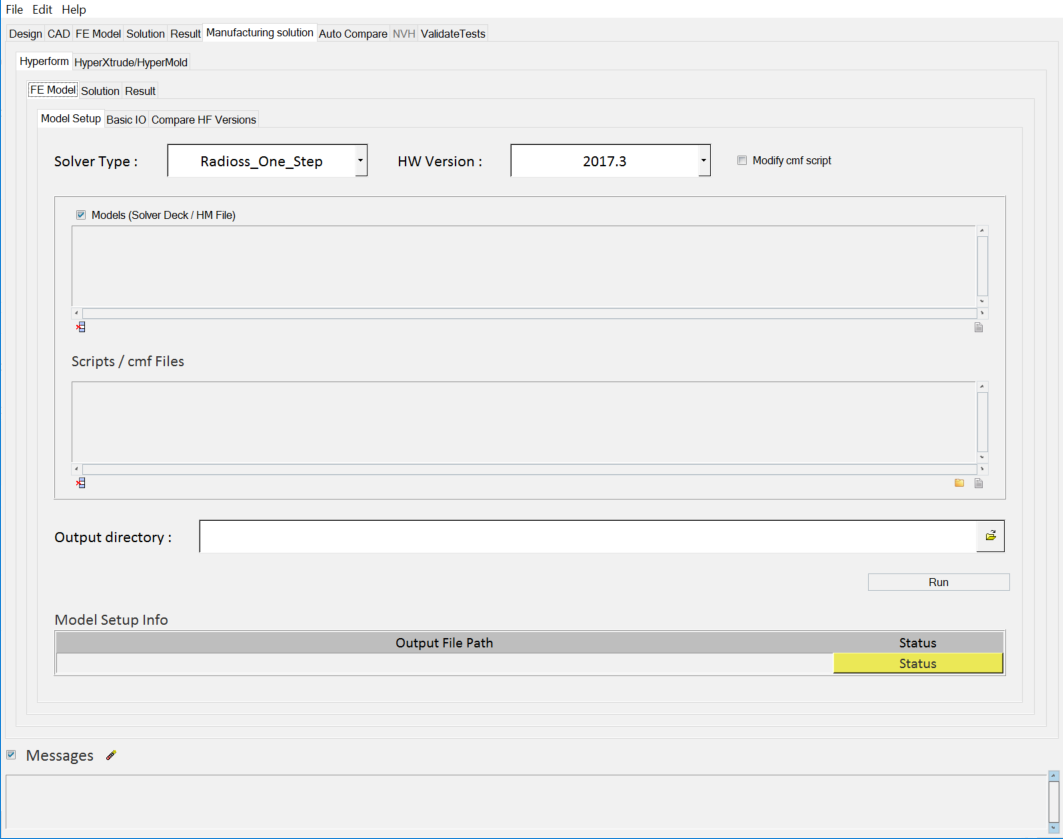Open the Basic IO tab
This screenshot has width=1063, height=839.
(126, 120)
